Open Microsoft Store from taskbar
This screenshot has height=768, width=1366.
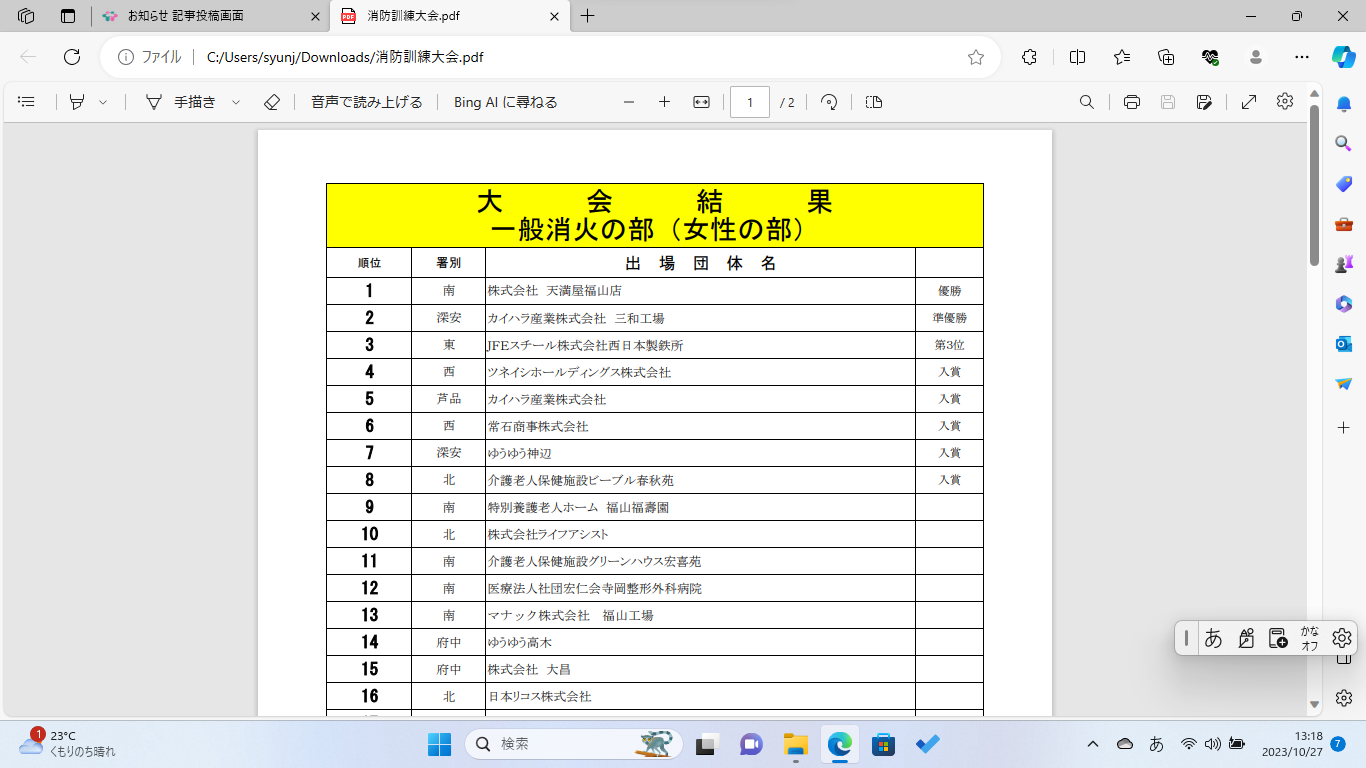point(883,744)
